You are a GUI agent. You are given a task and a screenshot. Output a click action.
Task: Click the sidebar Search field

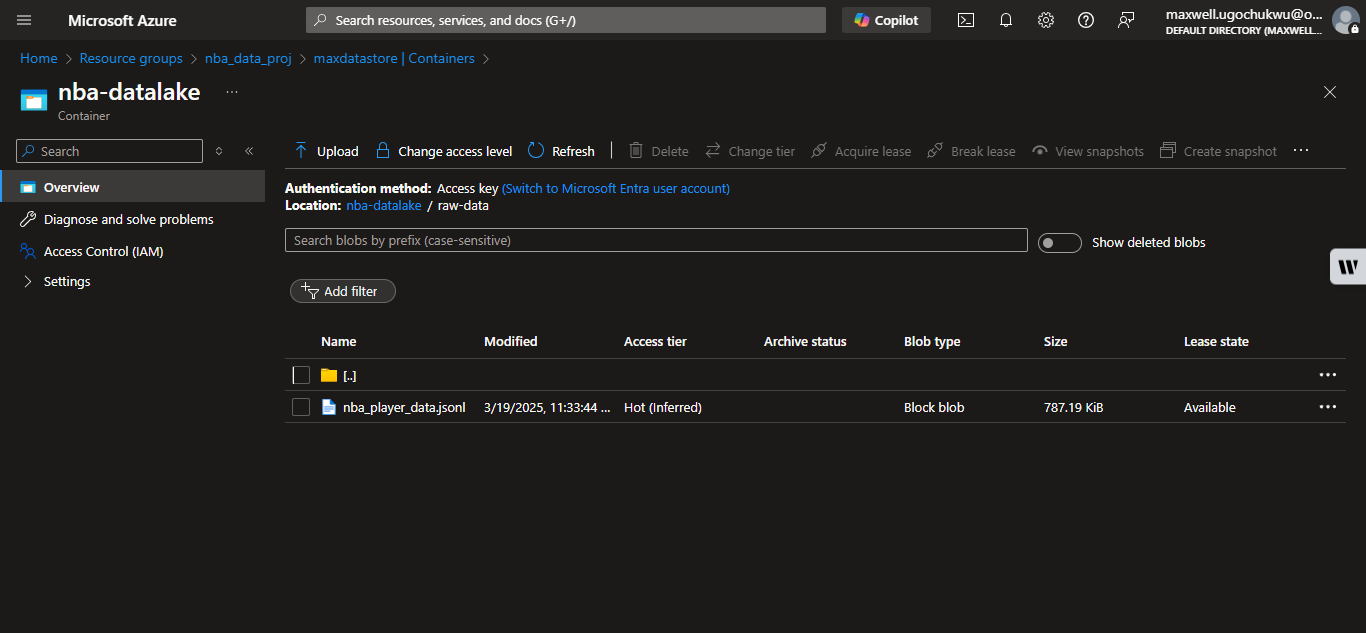point(110,151)
